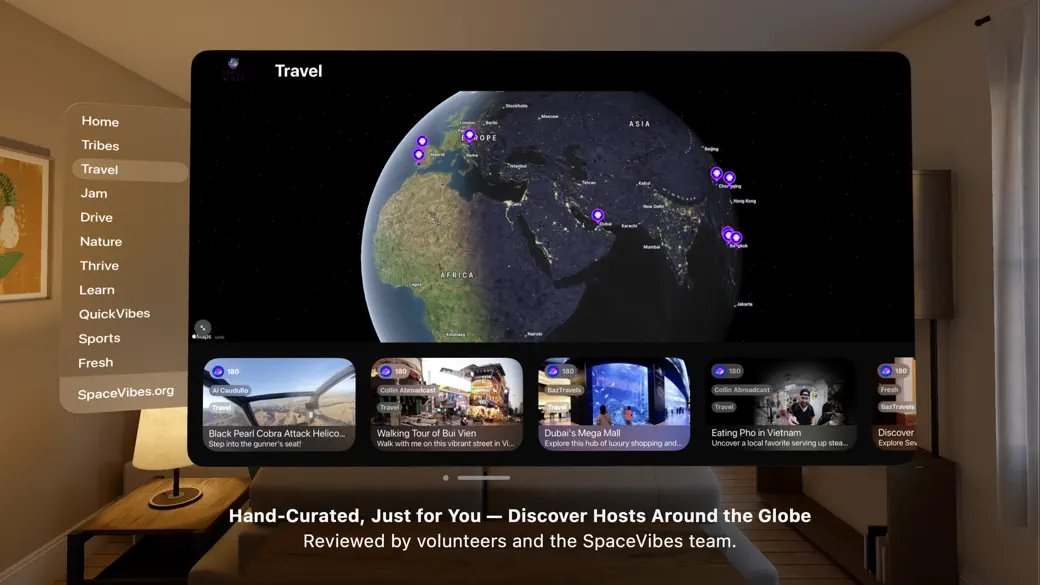
Task: Click the Jakarta label on the globe
Action: [x=745, y=304]
